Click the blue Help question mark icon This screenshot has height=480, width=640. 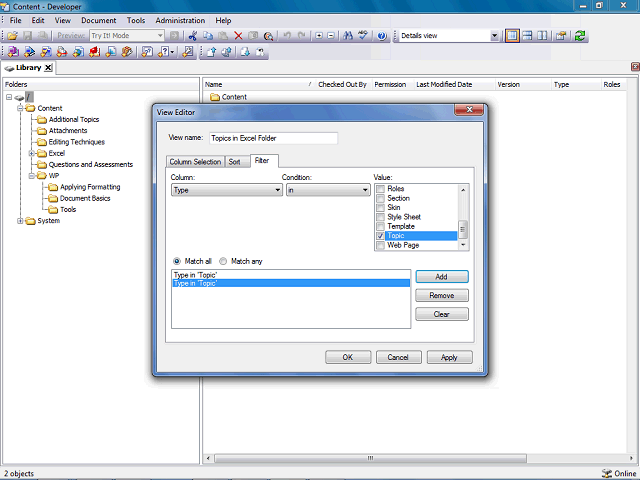pyautogui.click(x=382, y=36)
